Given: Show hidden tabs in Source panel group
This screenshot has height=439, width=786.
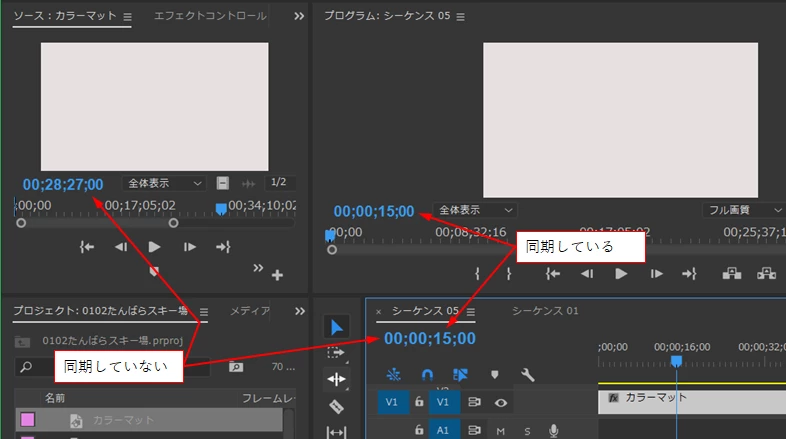Looking at the screenshot, I should tap(299, 16).
